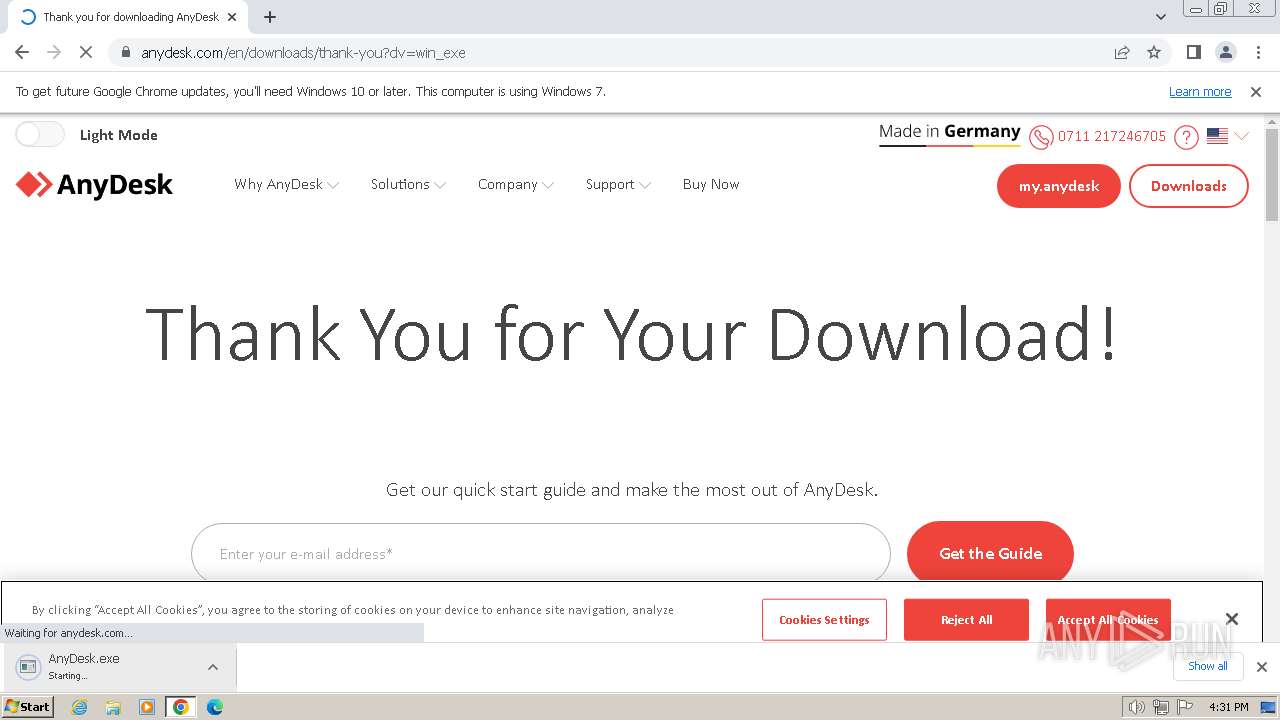Open a new browser tab

click(x=270, y=16)
